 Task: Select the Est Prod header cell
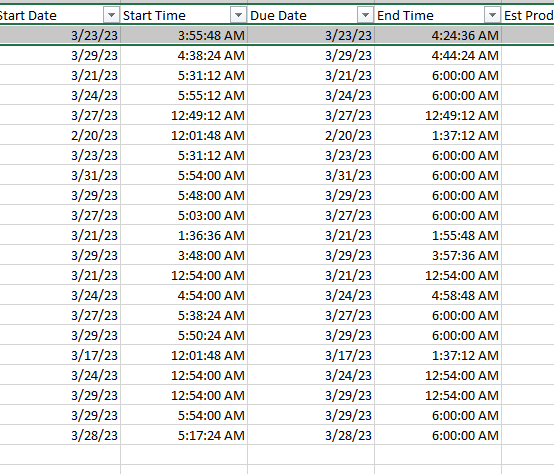pyautogui.click(x=528, y=15)
